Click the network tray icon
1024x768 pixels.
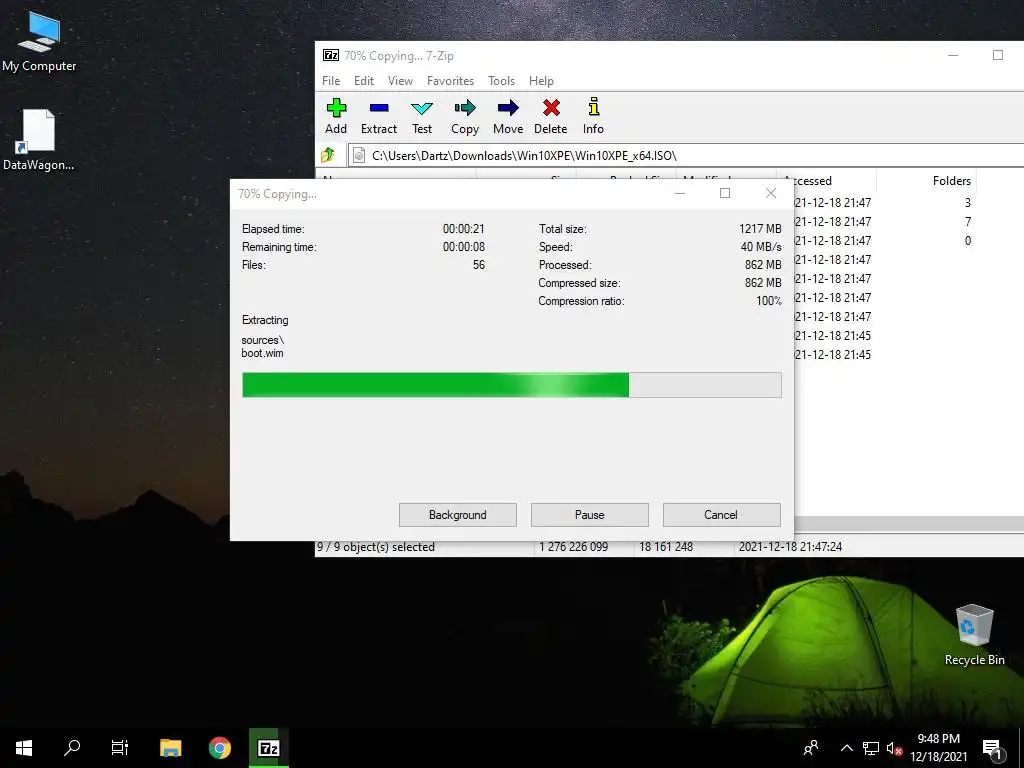pyautogui.click(x=871, y=748)
